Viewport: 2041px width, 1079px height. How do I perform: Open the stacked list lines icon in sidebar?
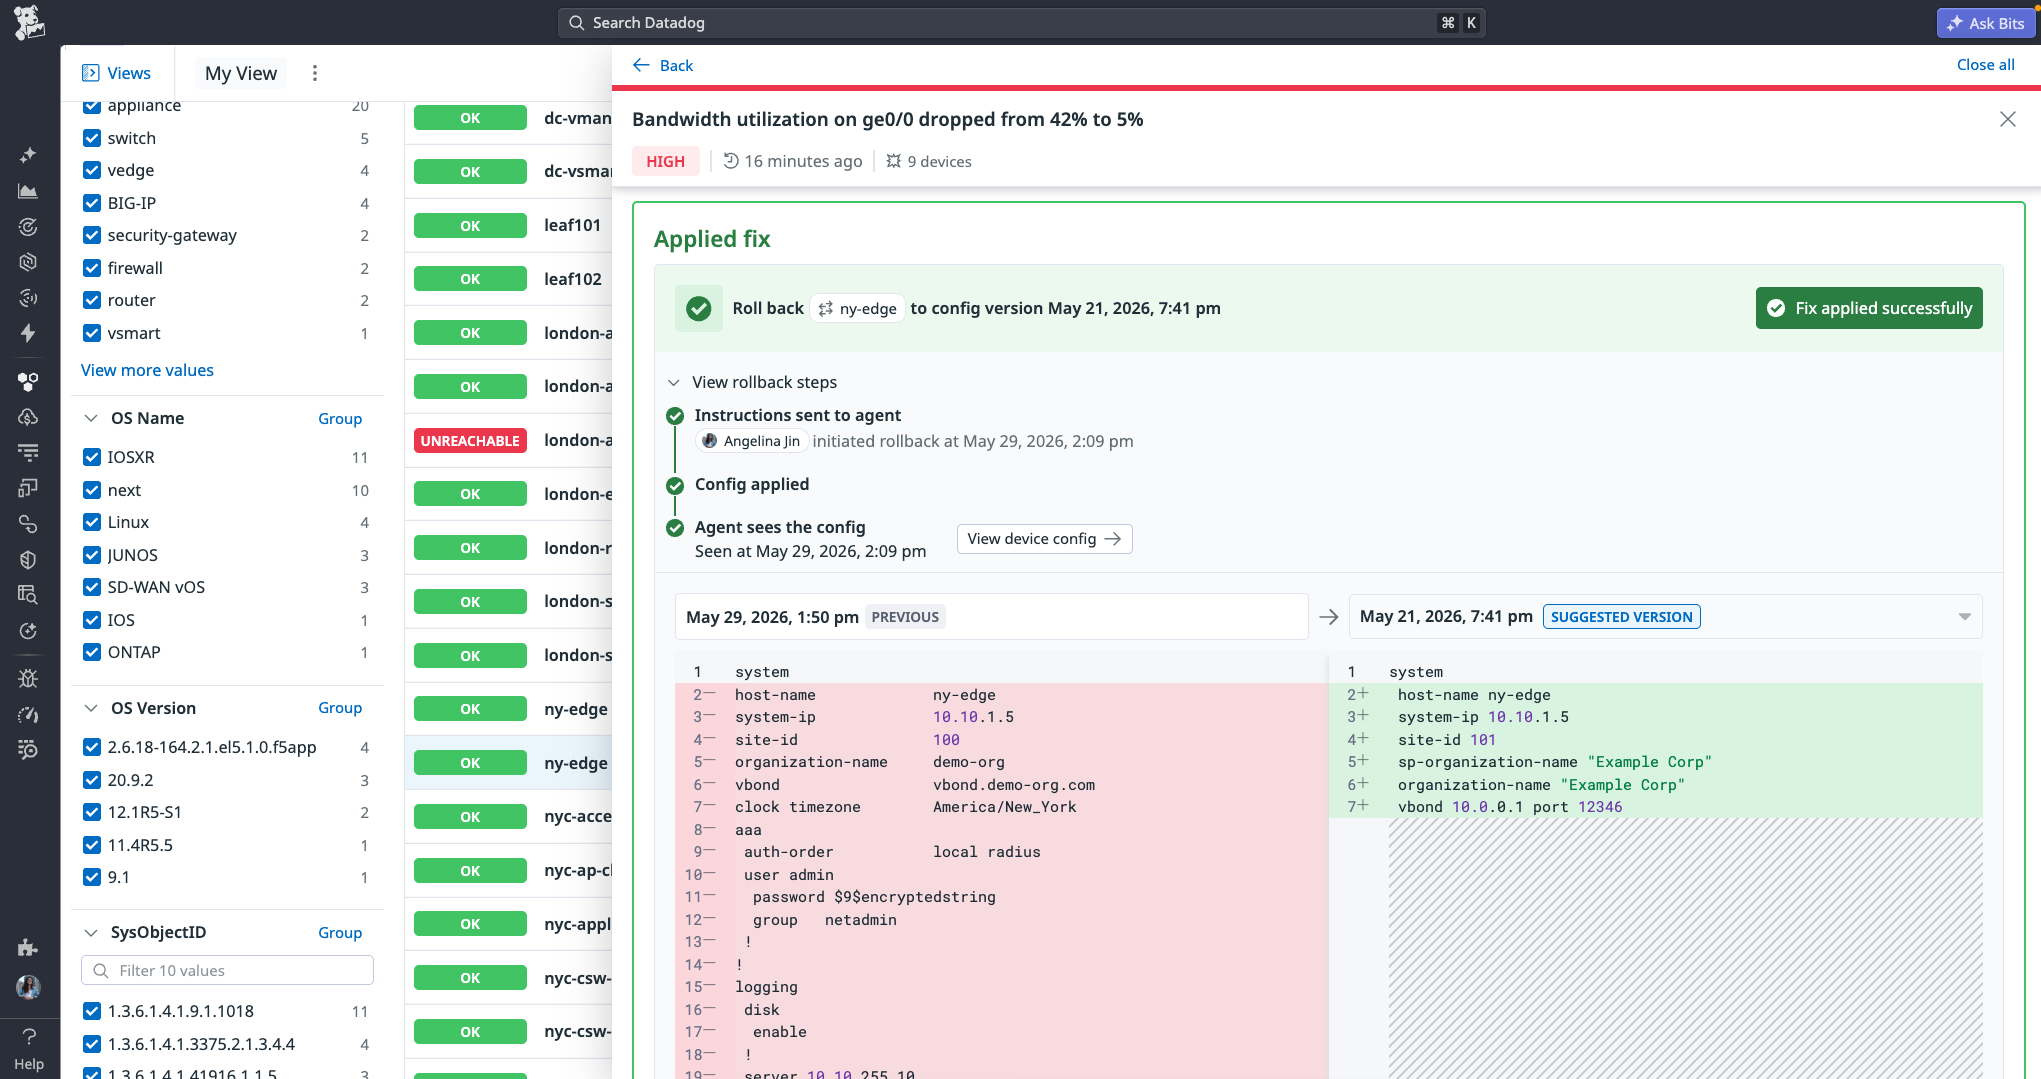pyautogui.click(x=28, y=452)
